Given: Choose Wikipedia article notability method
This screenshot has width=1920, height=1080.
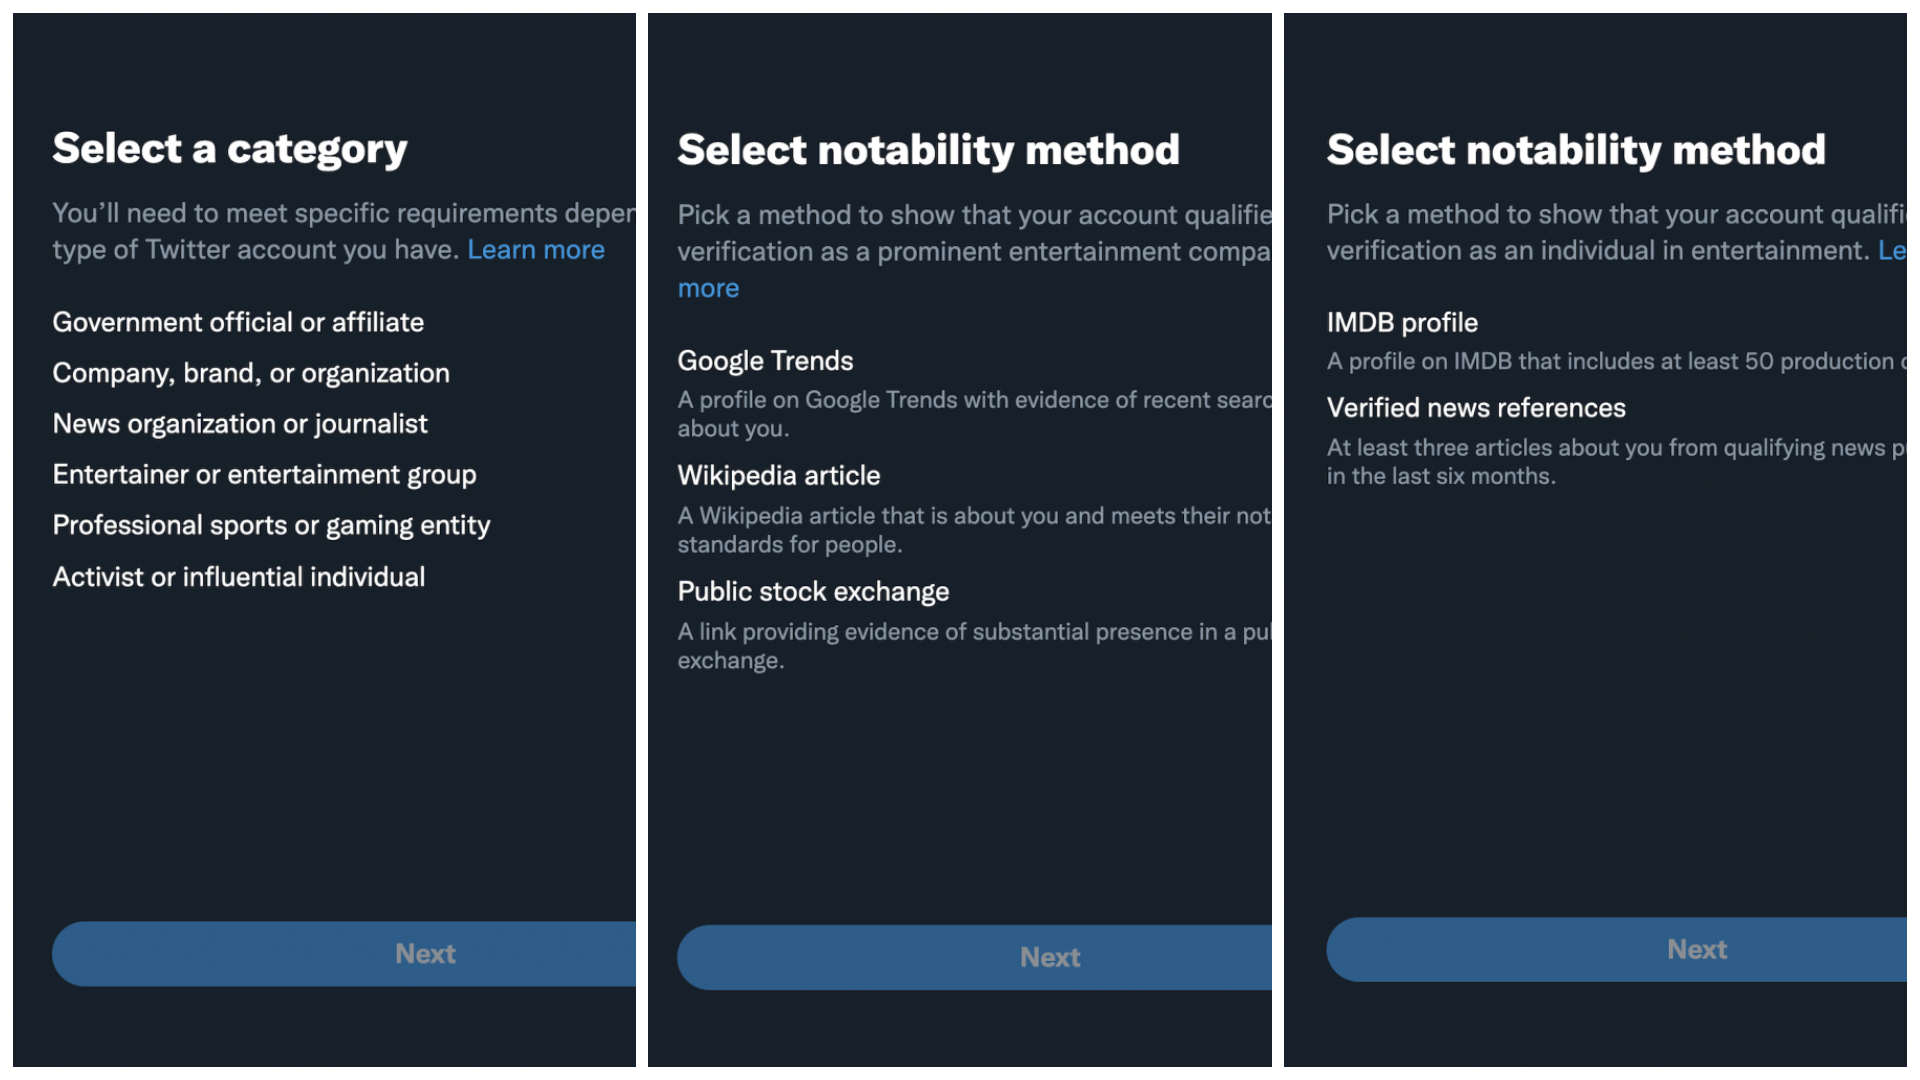Looking at the screenshot, I should (x=779, y=476).
